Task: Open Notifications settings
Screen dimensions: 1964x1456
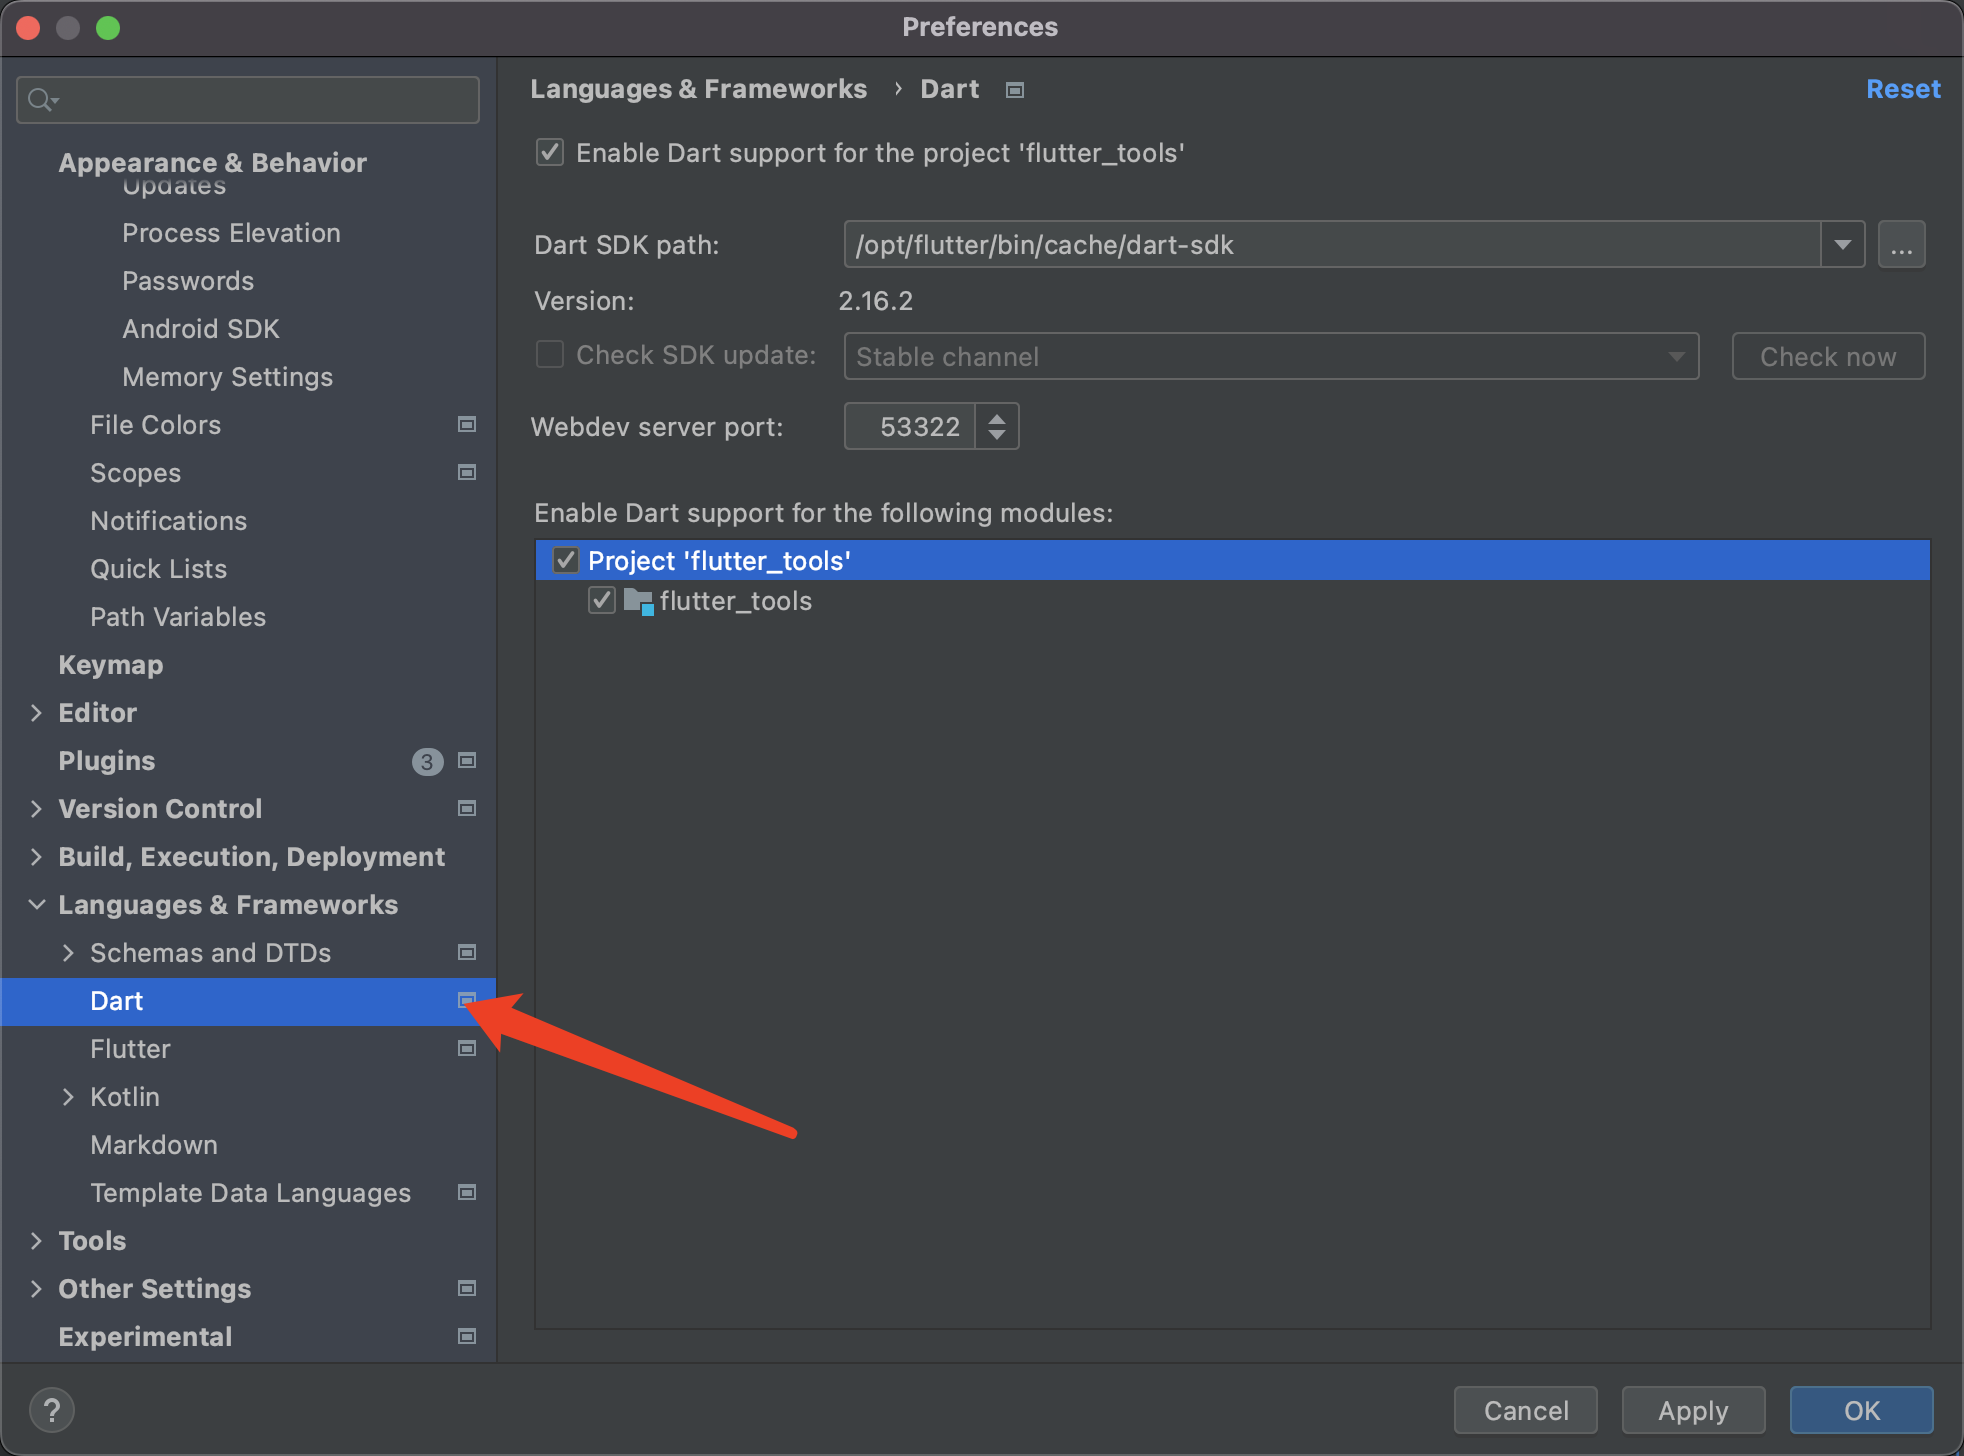Action: coord(168,521)
